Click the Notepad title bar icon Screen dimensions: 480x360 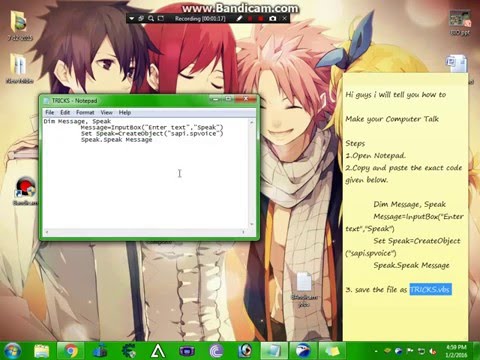point(46,101)
